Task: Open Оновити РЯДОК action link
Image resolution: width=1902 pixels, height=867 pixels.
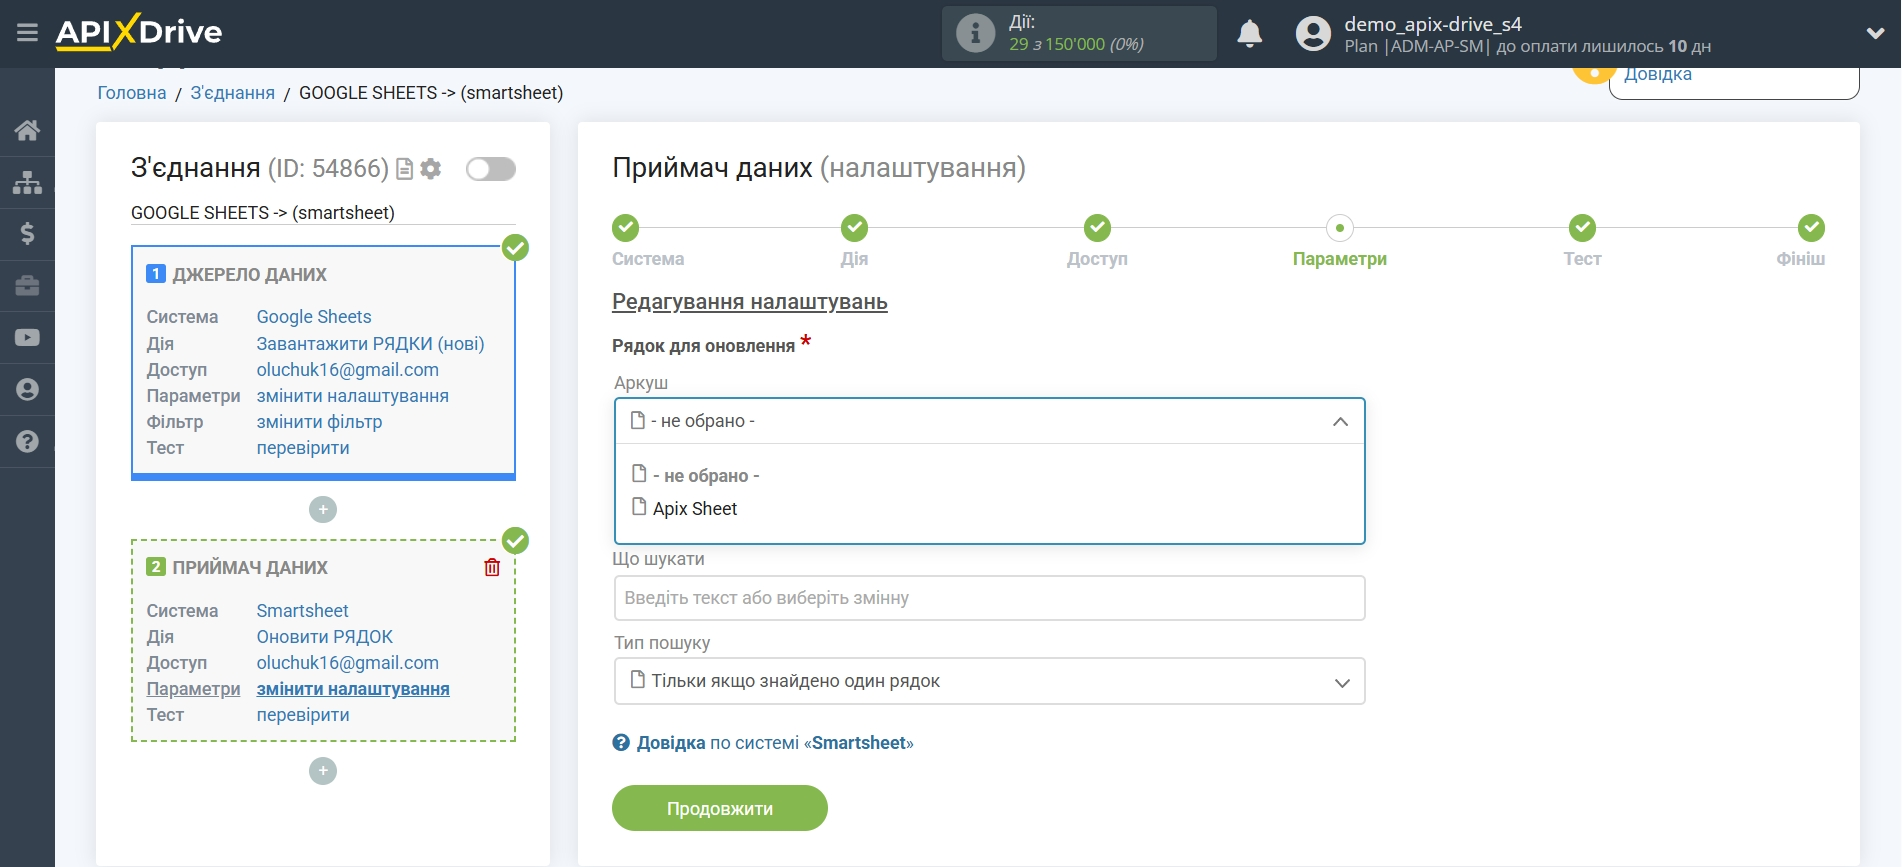Action: (x=325, y=637)
